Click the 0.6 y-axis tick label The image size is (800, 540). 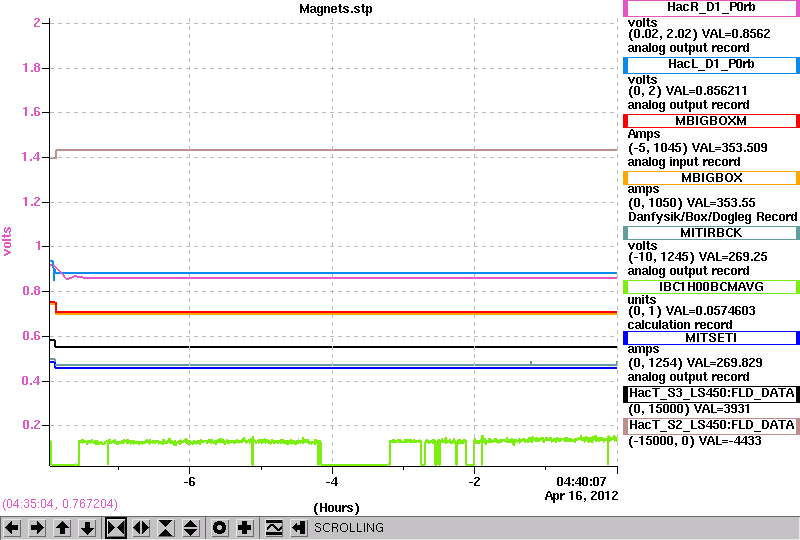pos(31,336)
